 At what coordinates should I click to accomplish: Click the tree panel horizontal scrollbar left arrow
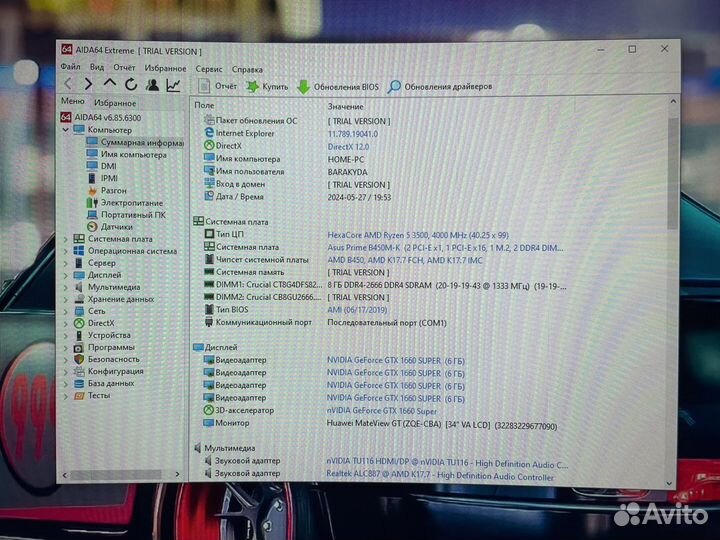[64, 475]
